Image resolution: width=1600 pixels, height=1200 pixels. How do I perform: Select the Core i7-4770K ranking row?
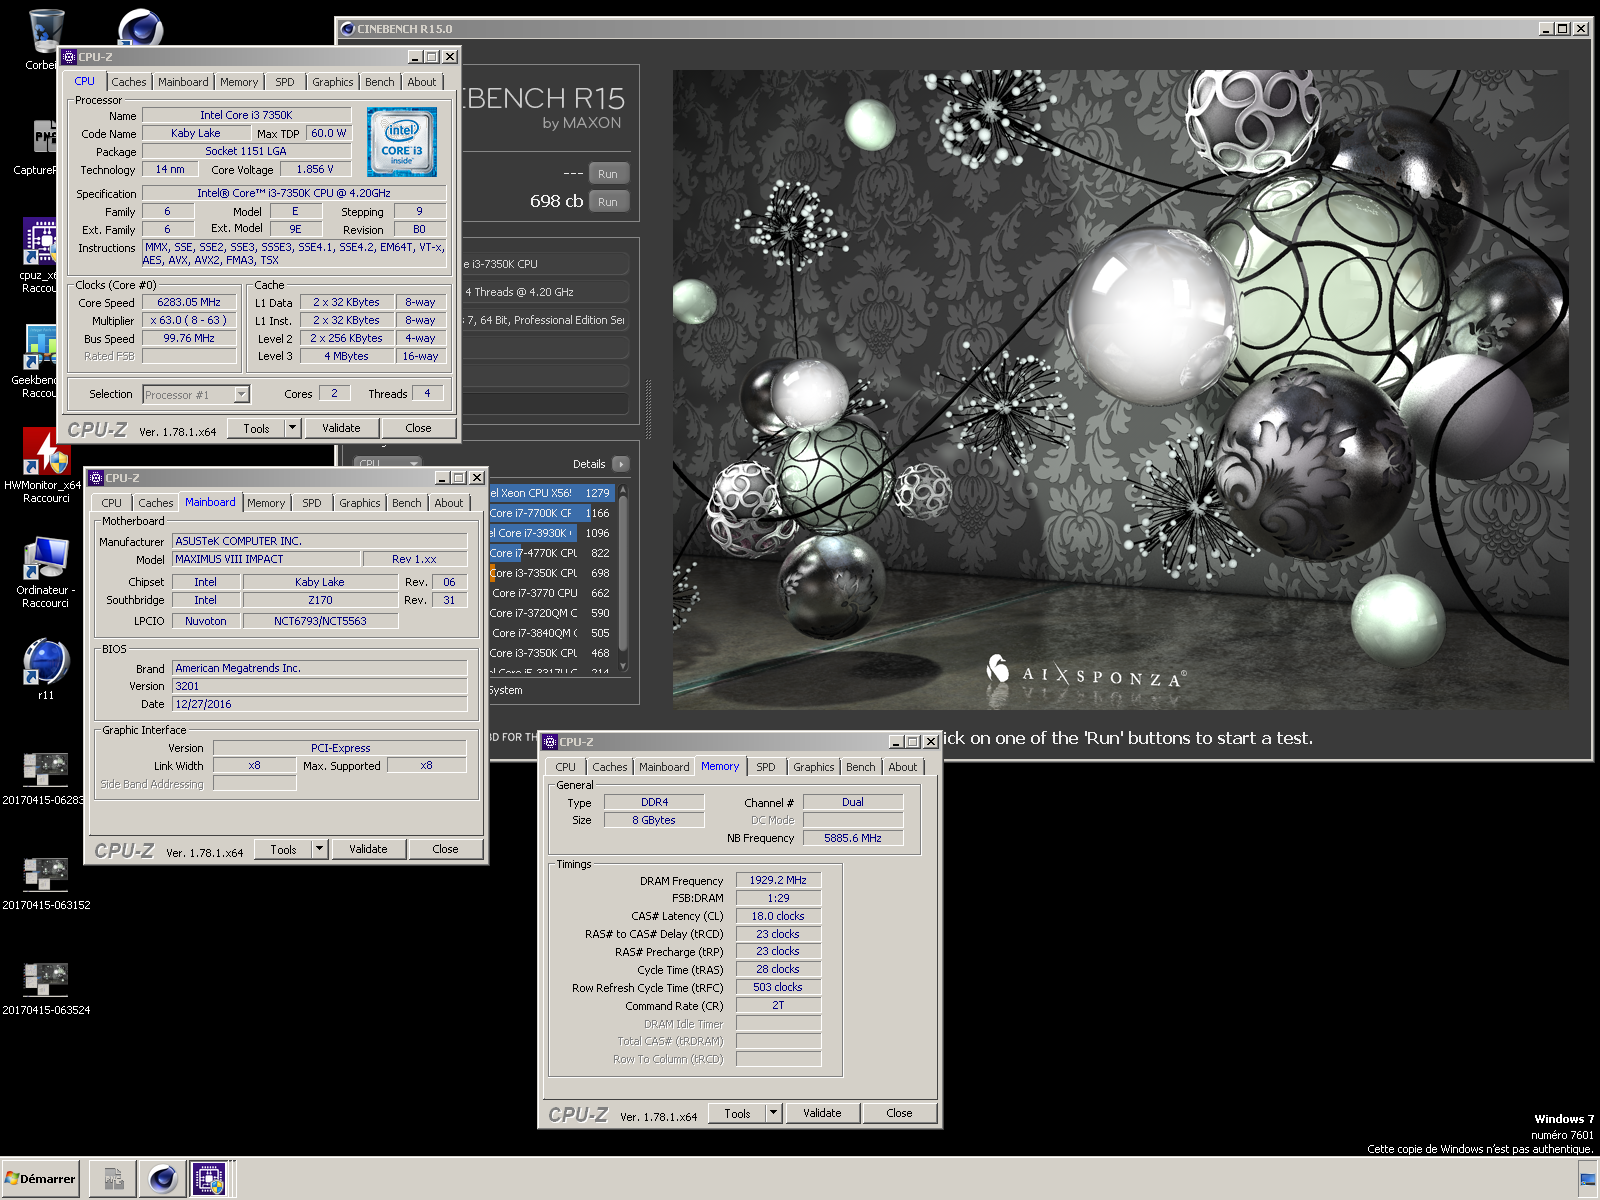pyautogui.click(x=551, y=553)
